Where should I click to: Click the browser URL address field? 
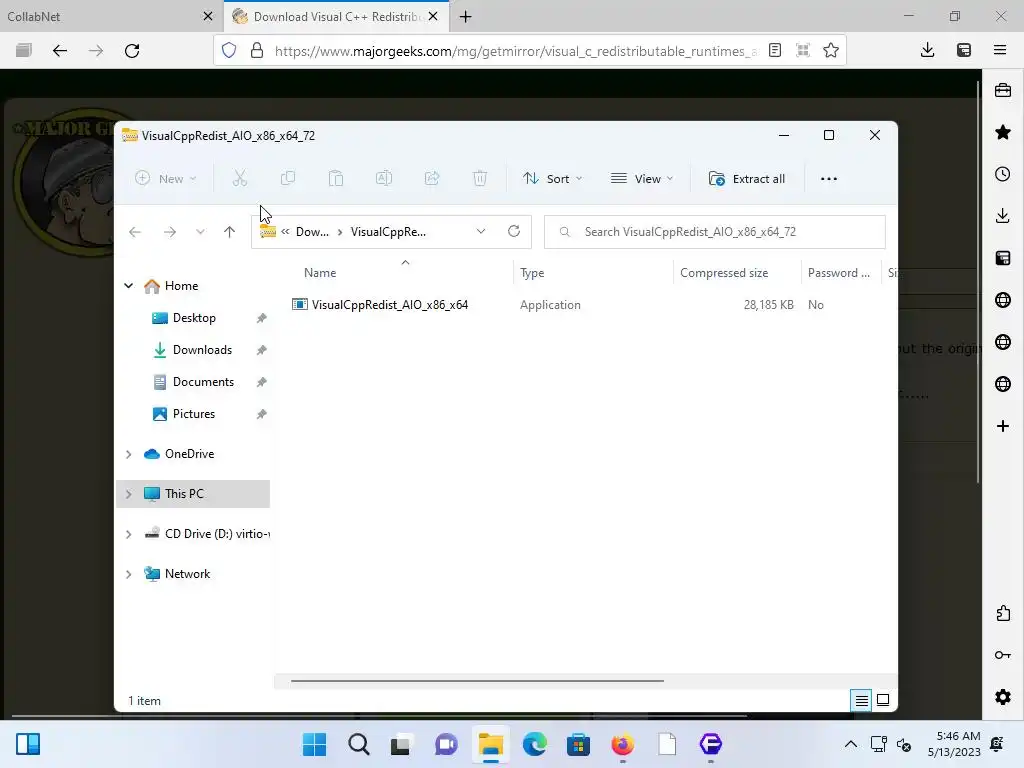[516, 51]
